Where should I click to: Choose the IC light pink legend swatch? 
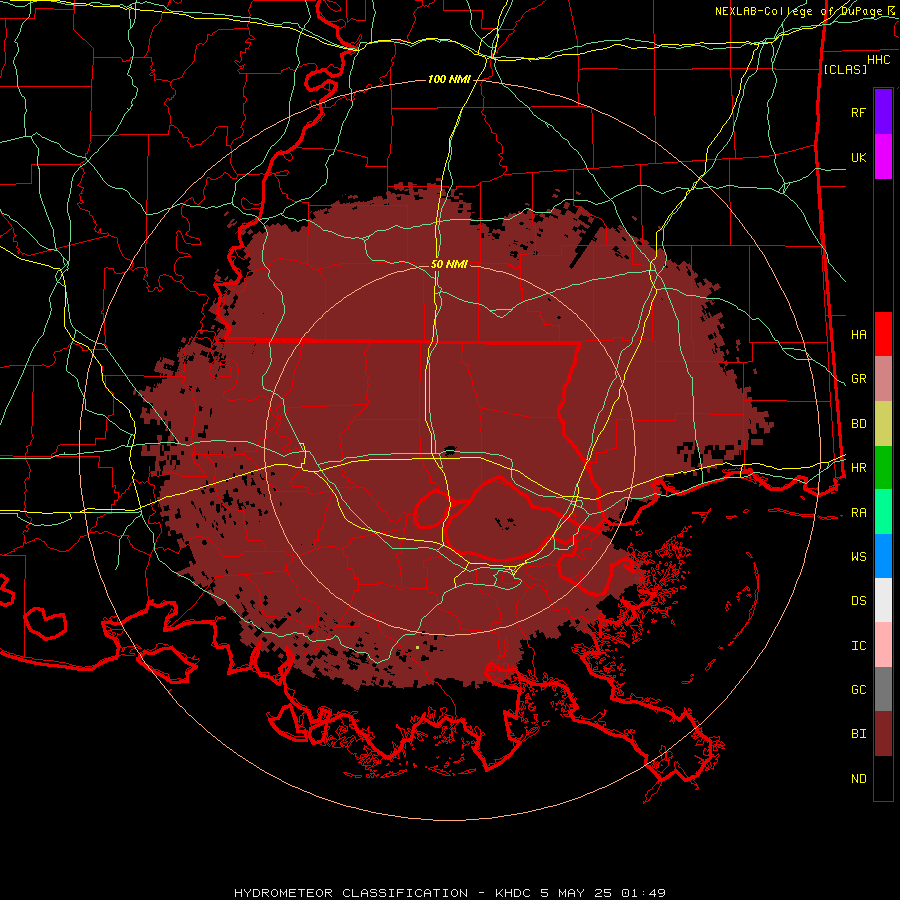(883, 645)
